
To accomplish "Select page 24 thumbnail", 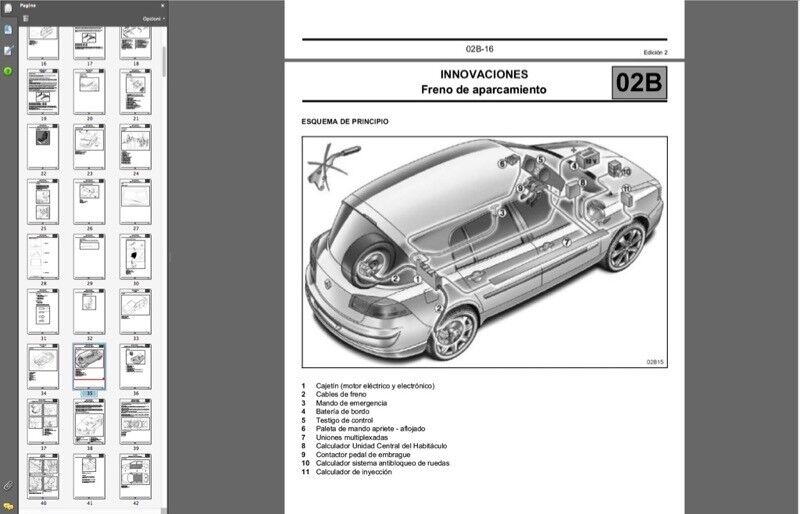I will tap(135, 147).
